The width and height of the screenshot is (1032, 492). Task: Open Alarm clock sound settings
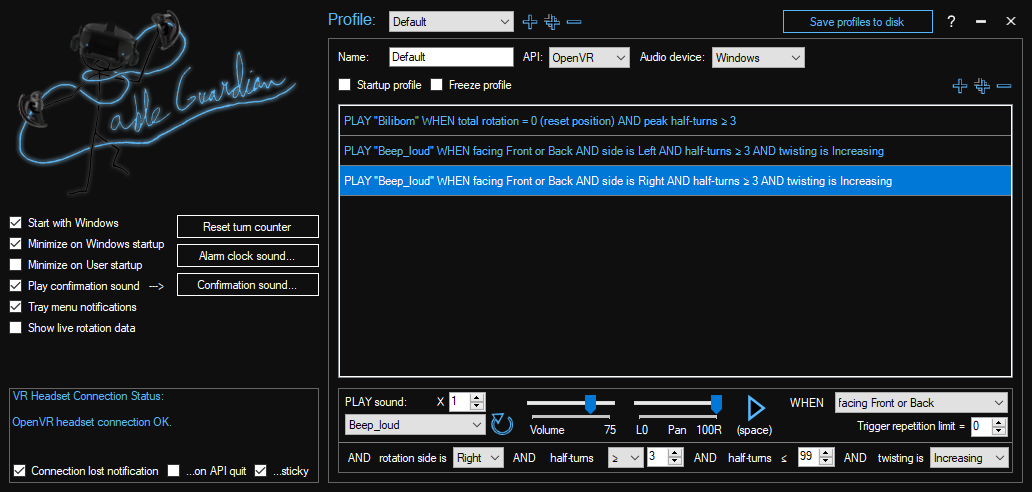[x=247, y=256]
